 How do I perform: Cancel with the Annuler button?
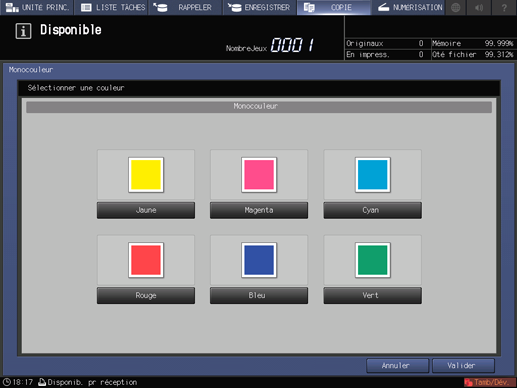pyautogui.click(x=397, y=366)
